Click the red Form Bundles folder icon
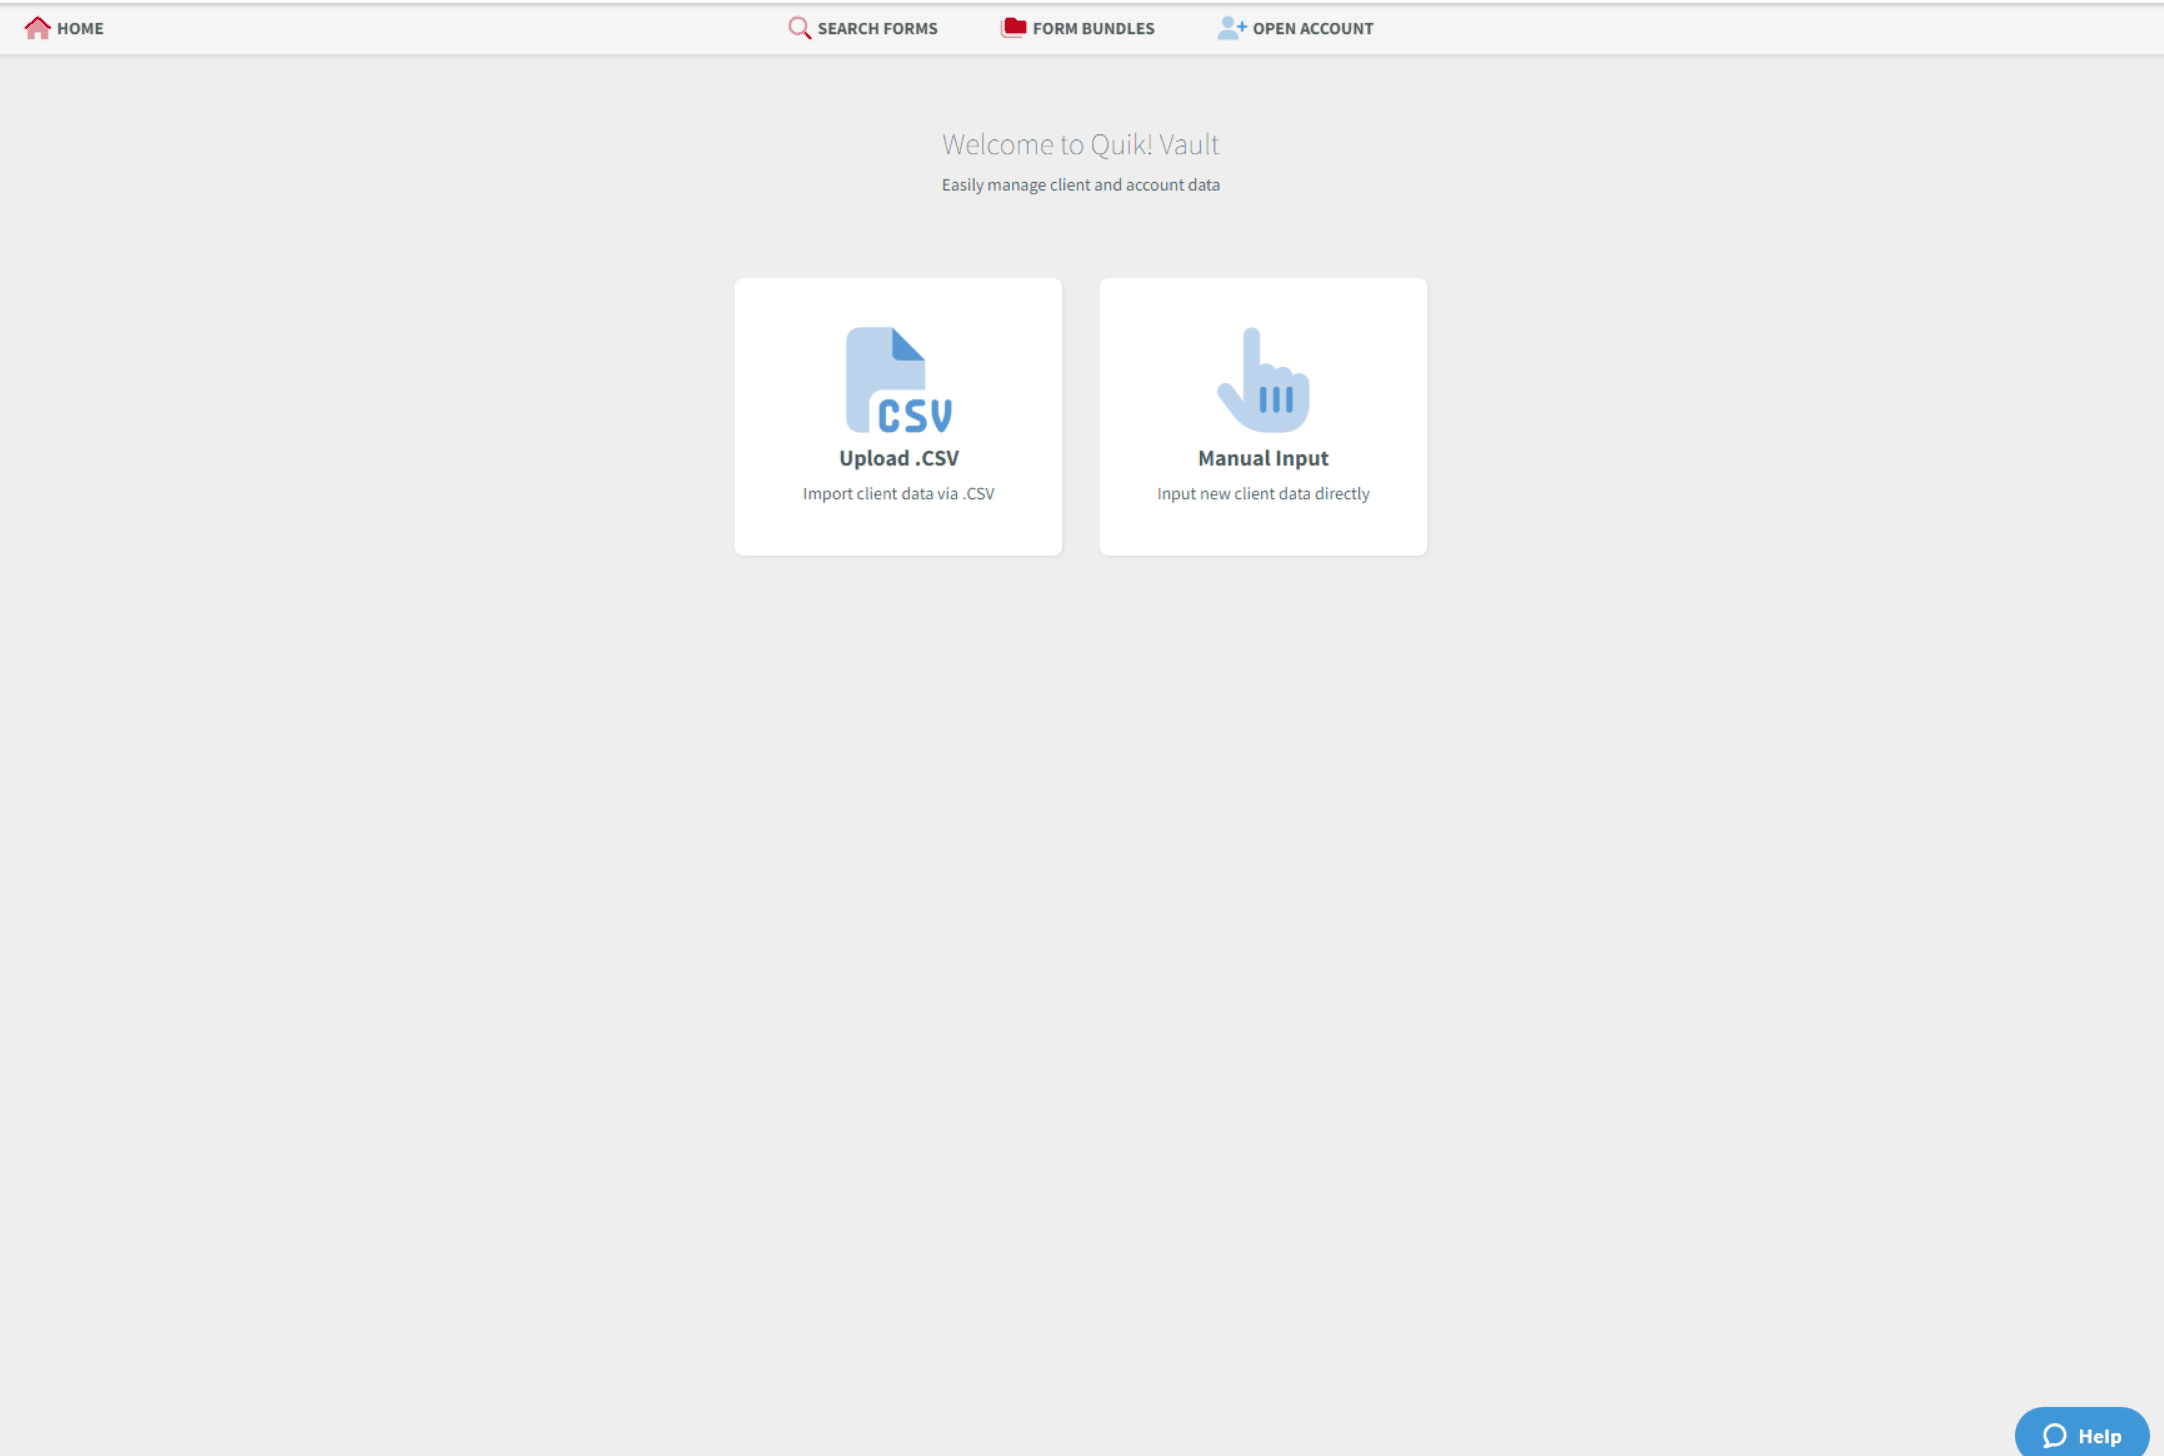This screenshot has height=1456, width=2164. (x=1013, y=27)
